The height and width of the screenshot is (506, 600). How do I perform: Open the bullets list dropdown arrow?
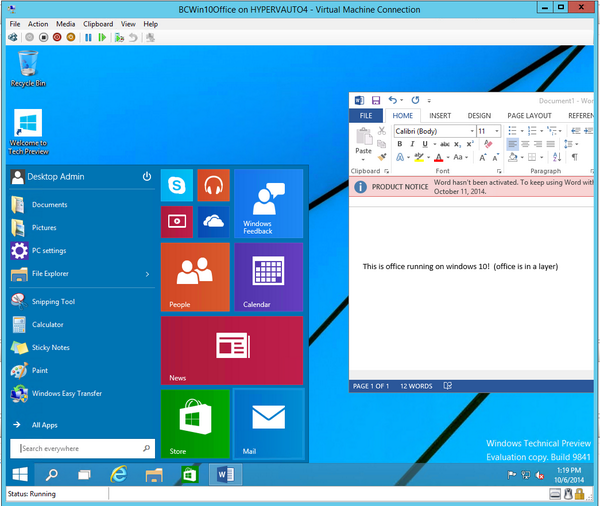tap(522, 131)
